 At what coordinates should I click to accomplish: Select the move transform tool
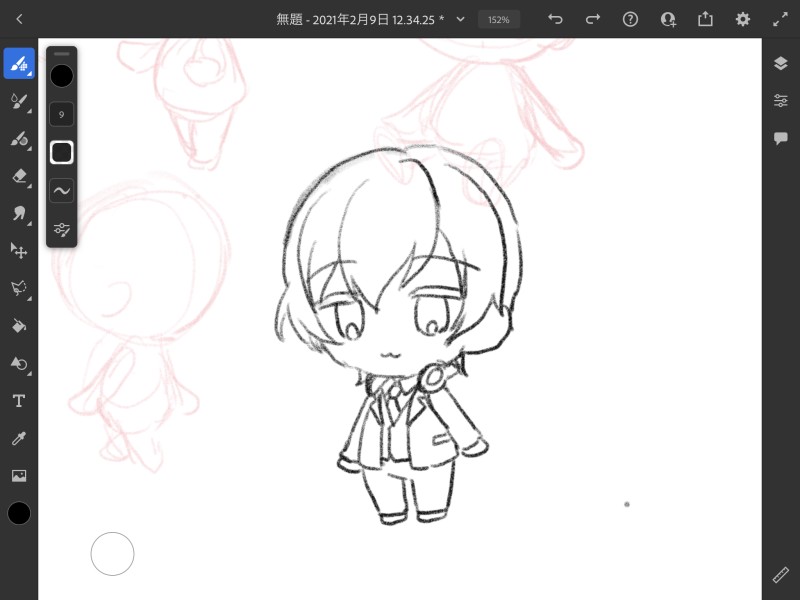pyautogui.click(x=19, y=251)
